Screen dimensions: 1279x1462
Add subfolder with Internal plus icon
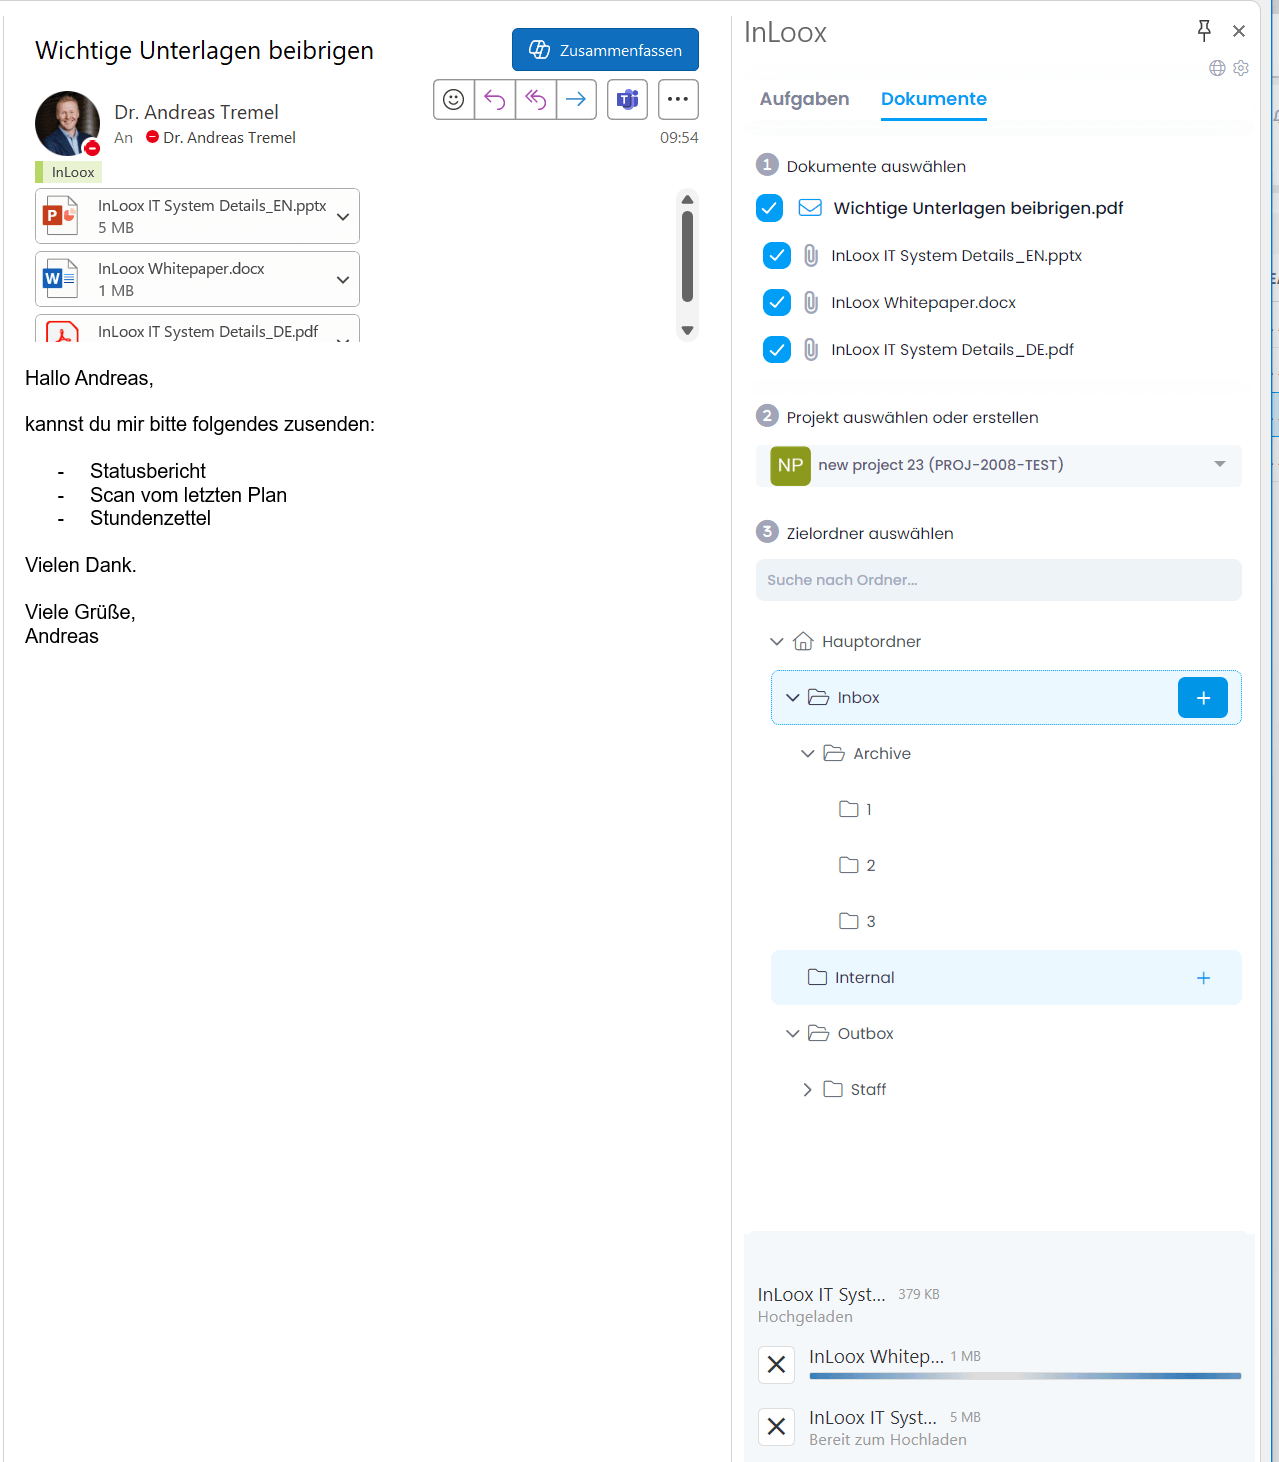tap(1203, 978)
